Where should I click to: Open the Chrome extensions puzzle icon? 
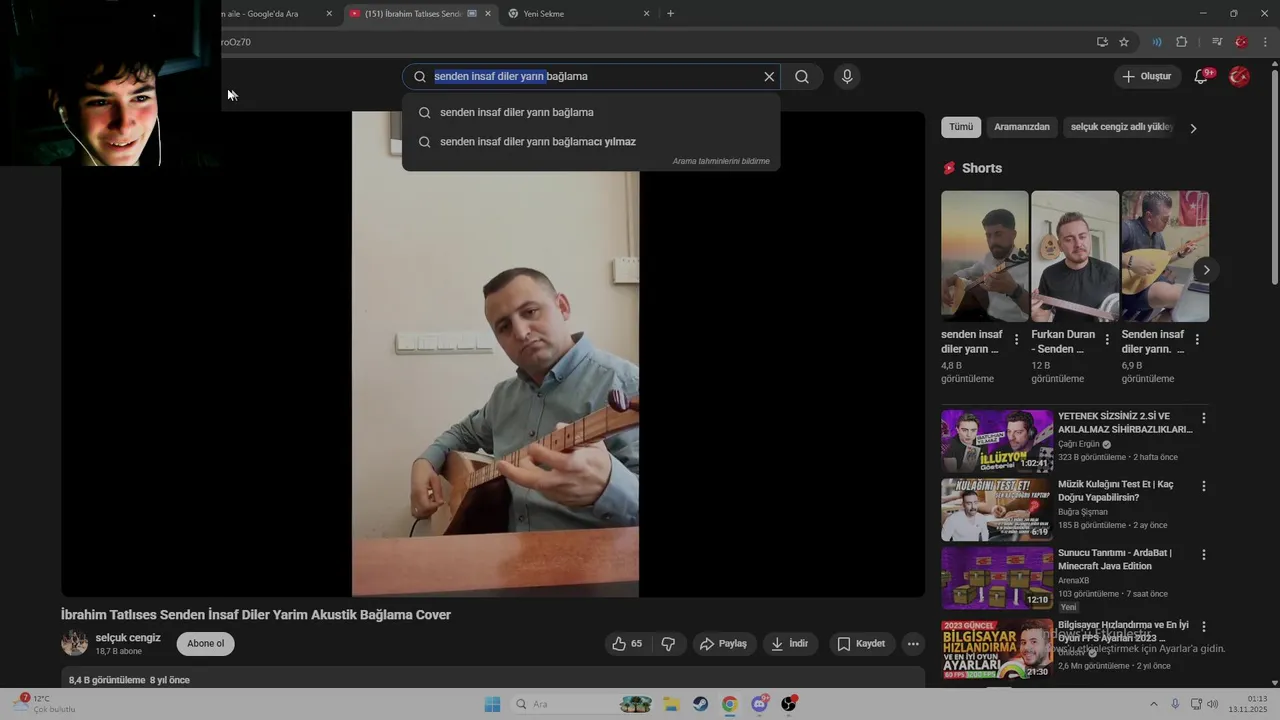pos(1181,42)
